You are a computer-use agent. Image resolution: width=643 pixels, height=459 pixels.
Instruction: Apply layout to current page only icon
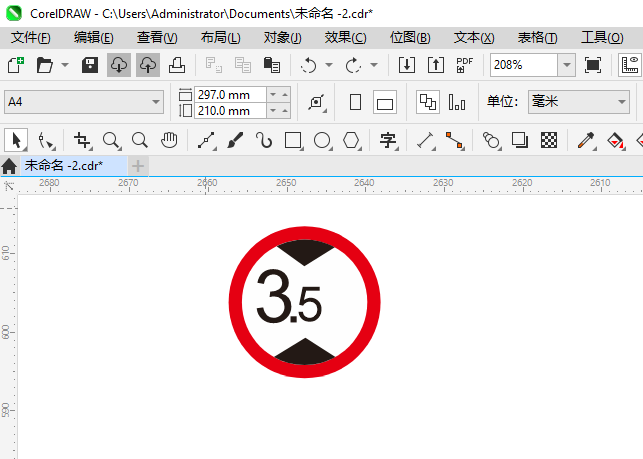click(x=457, y=102)
